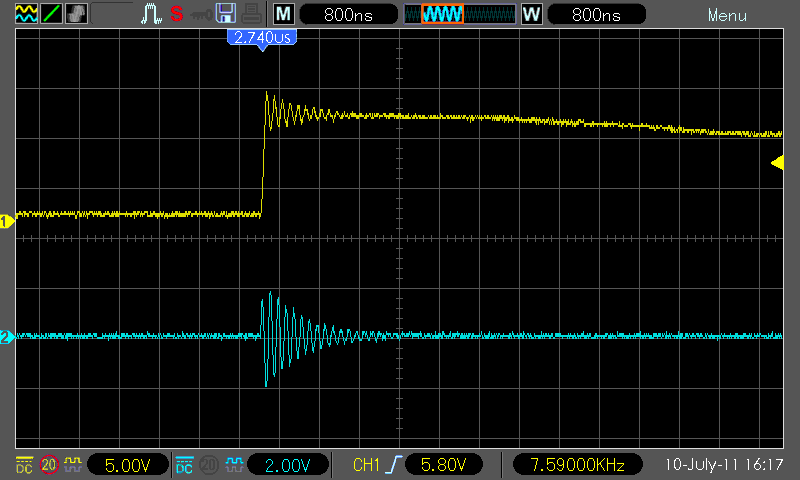Click the rising edge trigger slope icon

click(x=394, y=465)
